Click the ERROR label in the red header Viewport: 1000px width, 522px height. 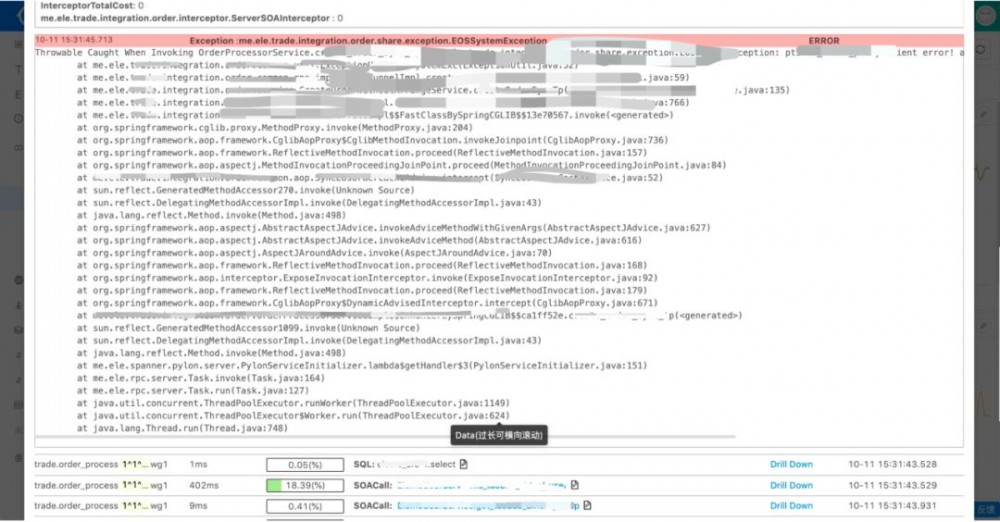pos(824,40)
